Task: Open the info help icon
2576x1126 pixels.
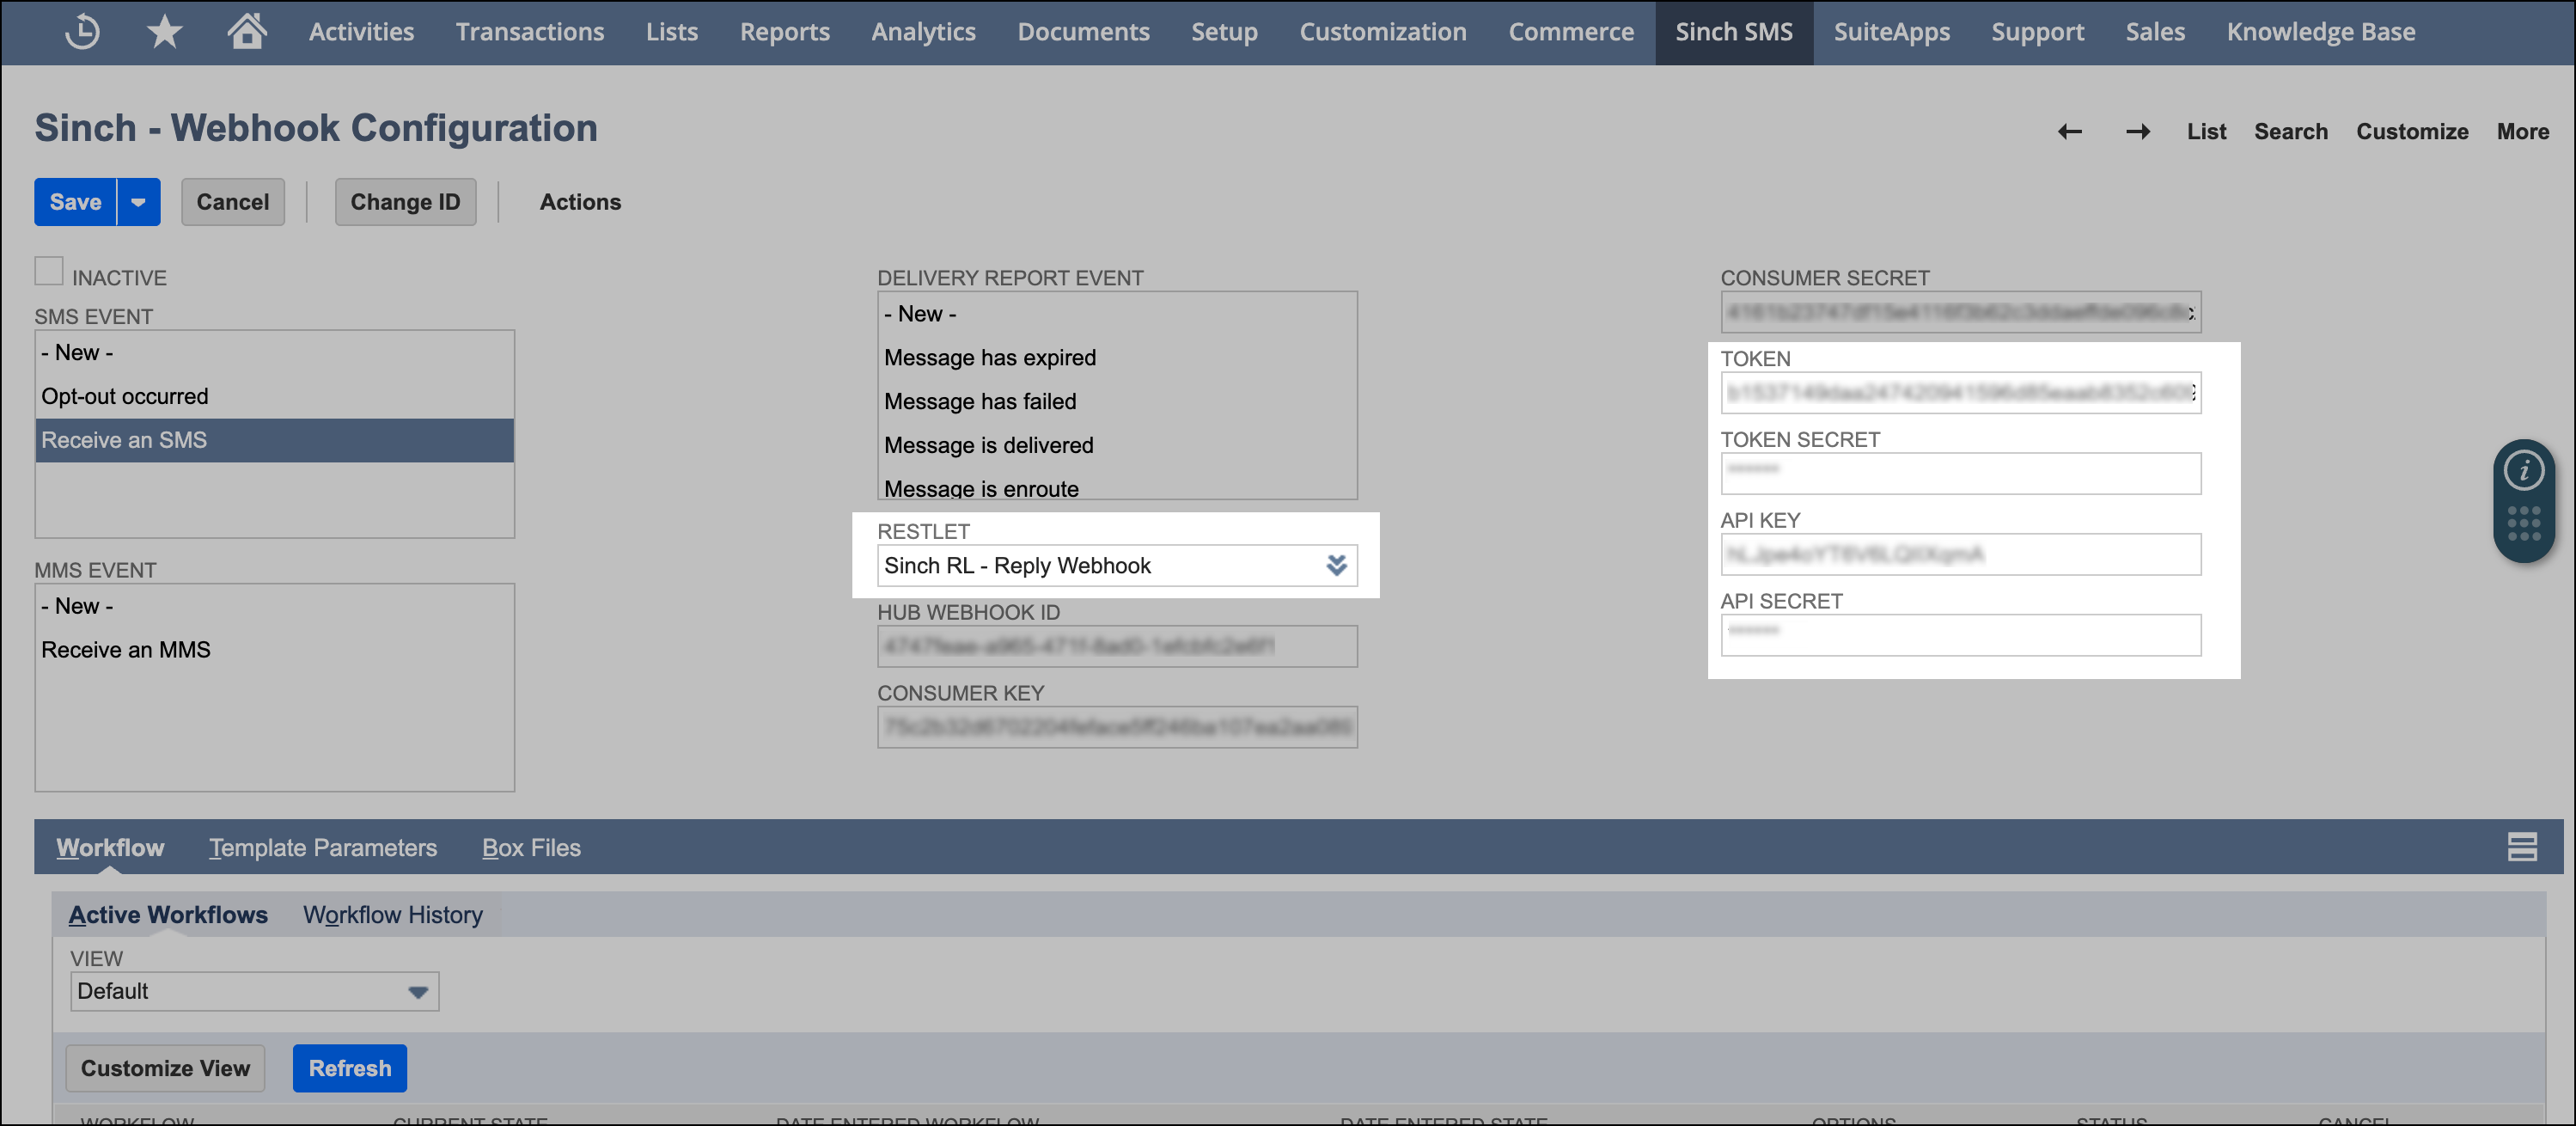Action: 2523,470
